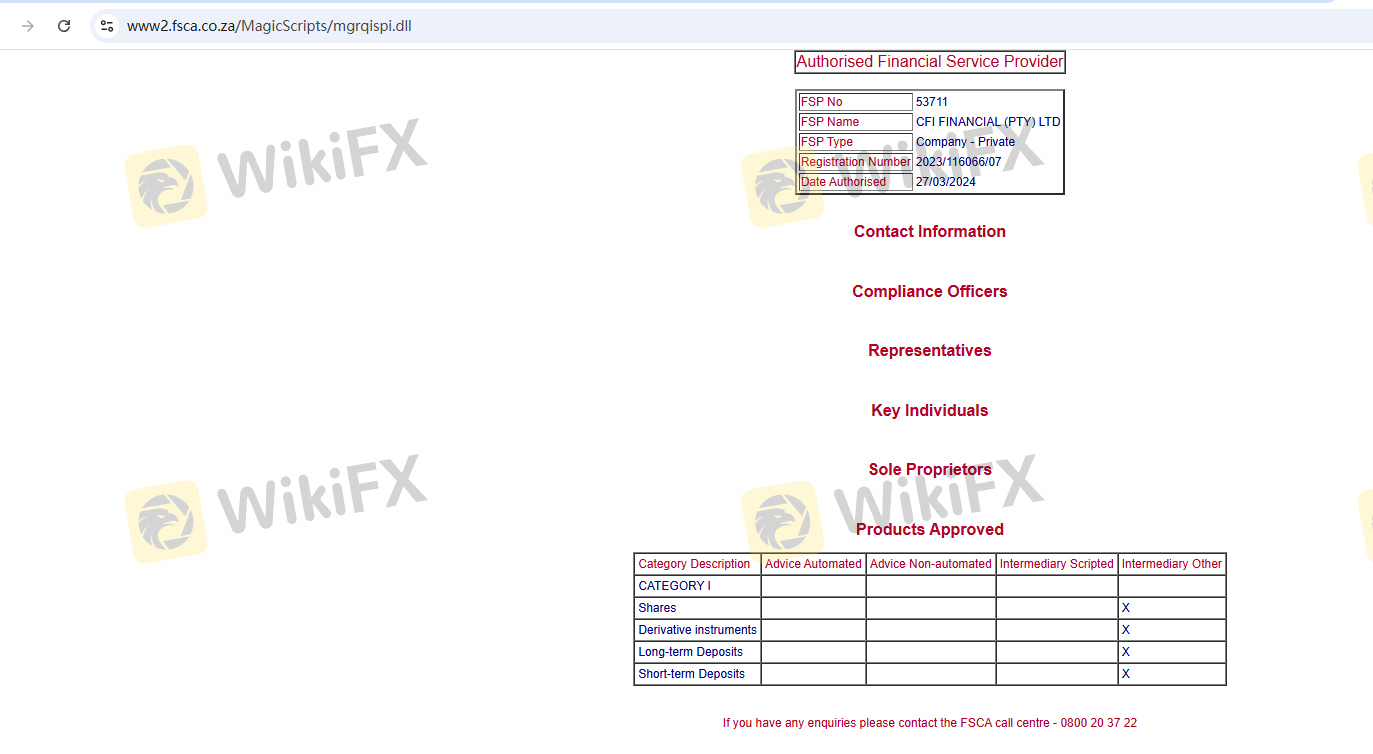This screenshot has height=754, width=1373.
Task: Click the Intermediary Other column header
Action: coord(1171,564)
